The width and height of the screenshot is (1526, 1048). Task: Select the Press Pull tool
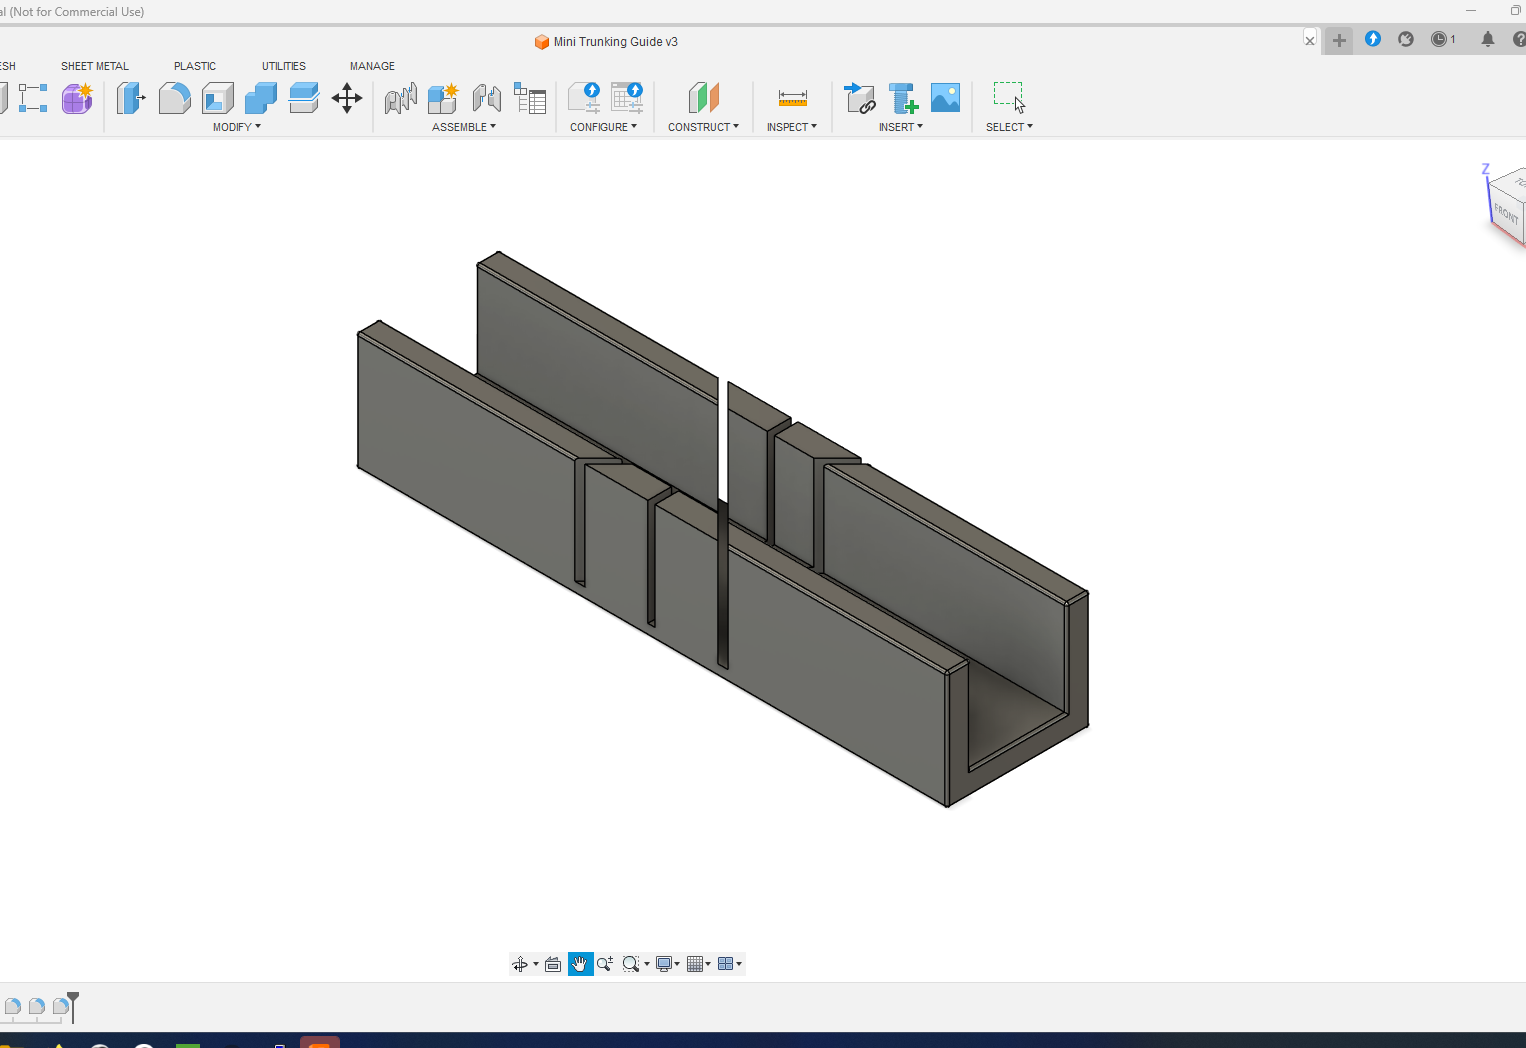tap(131, 98)
